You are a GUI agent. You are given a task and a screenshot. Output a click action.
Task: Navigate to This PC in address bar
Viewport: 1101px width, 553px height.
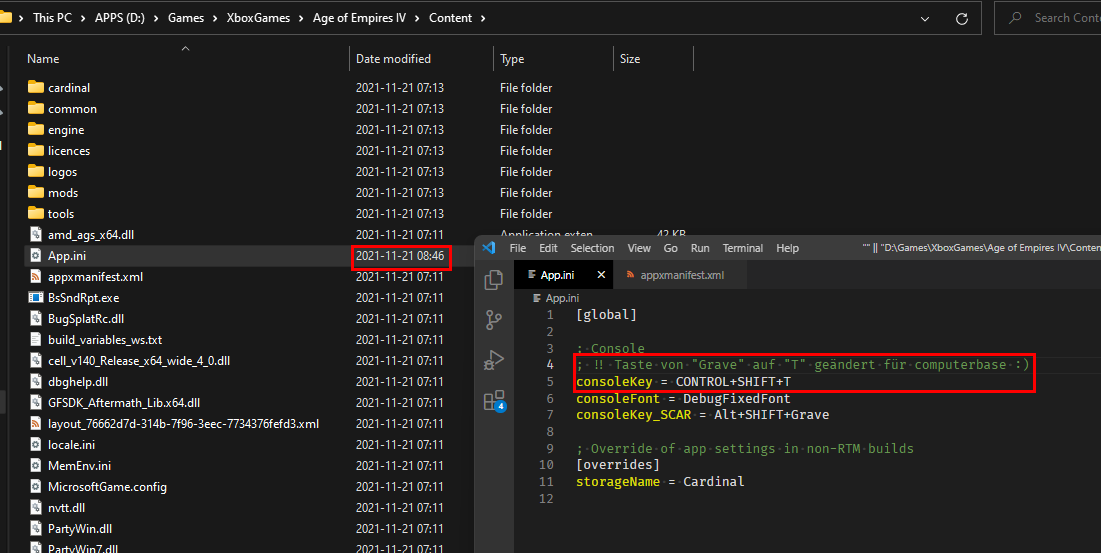click(53, 18)
